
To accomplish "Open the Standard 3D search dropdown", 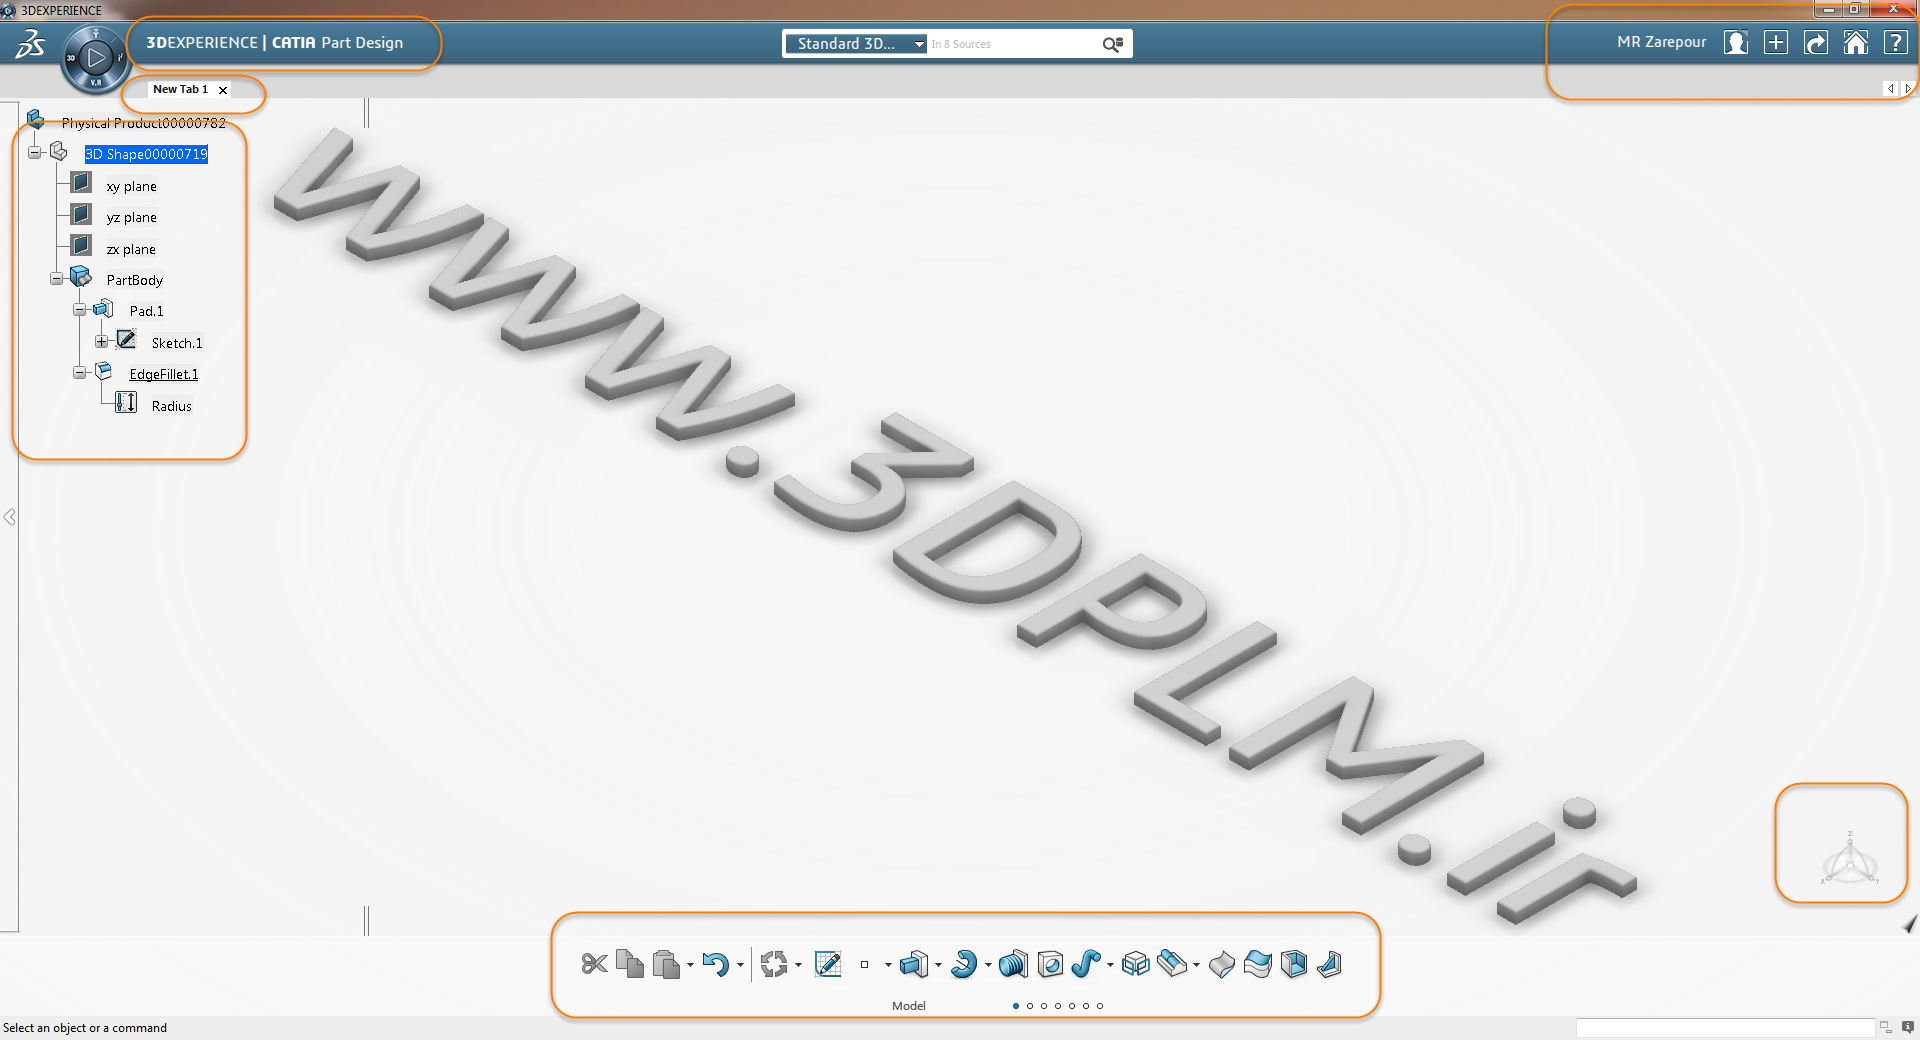I will (856, 44).
